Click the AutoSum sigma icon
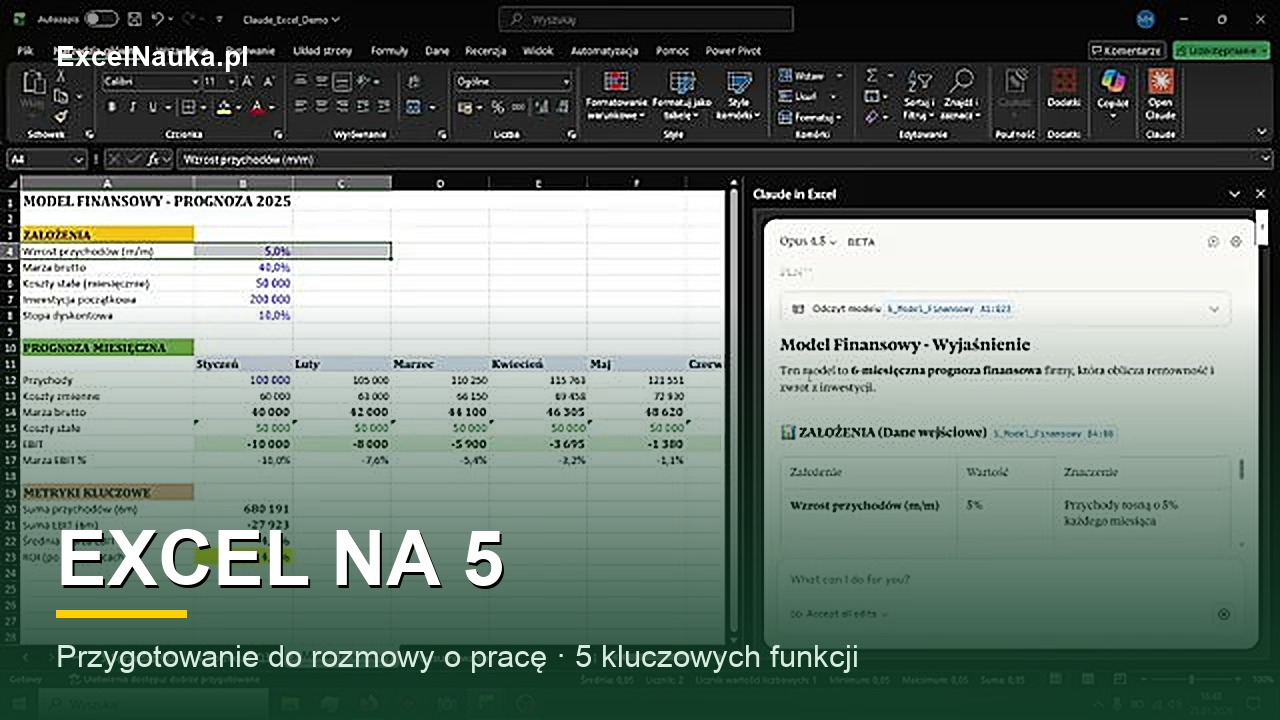The width and height of the screenshot is (1280, 720). (x=872, y=76)
